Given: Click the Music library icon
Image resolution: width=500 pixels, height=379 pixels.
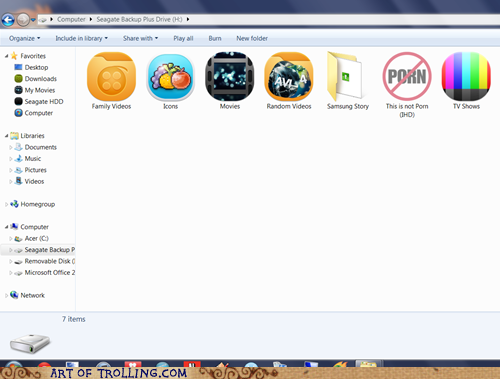Looking at the screenshot, I should pos(19,158).
